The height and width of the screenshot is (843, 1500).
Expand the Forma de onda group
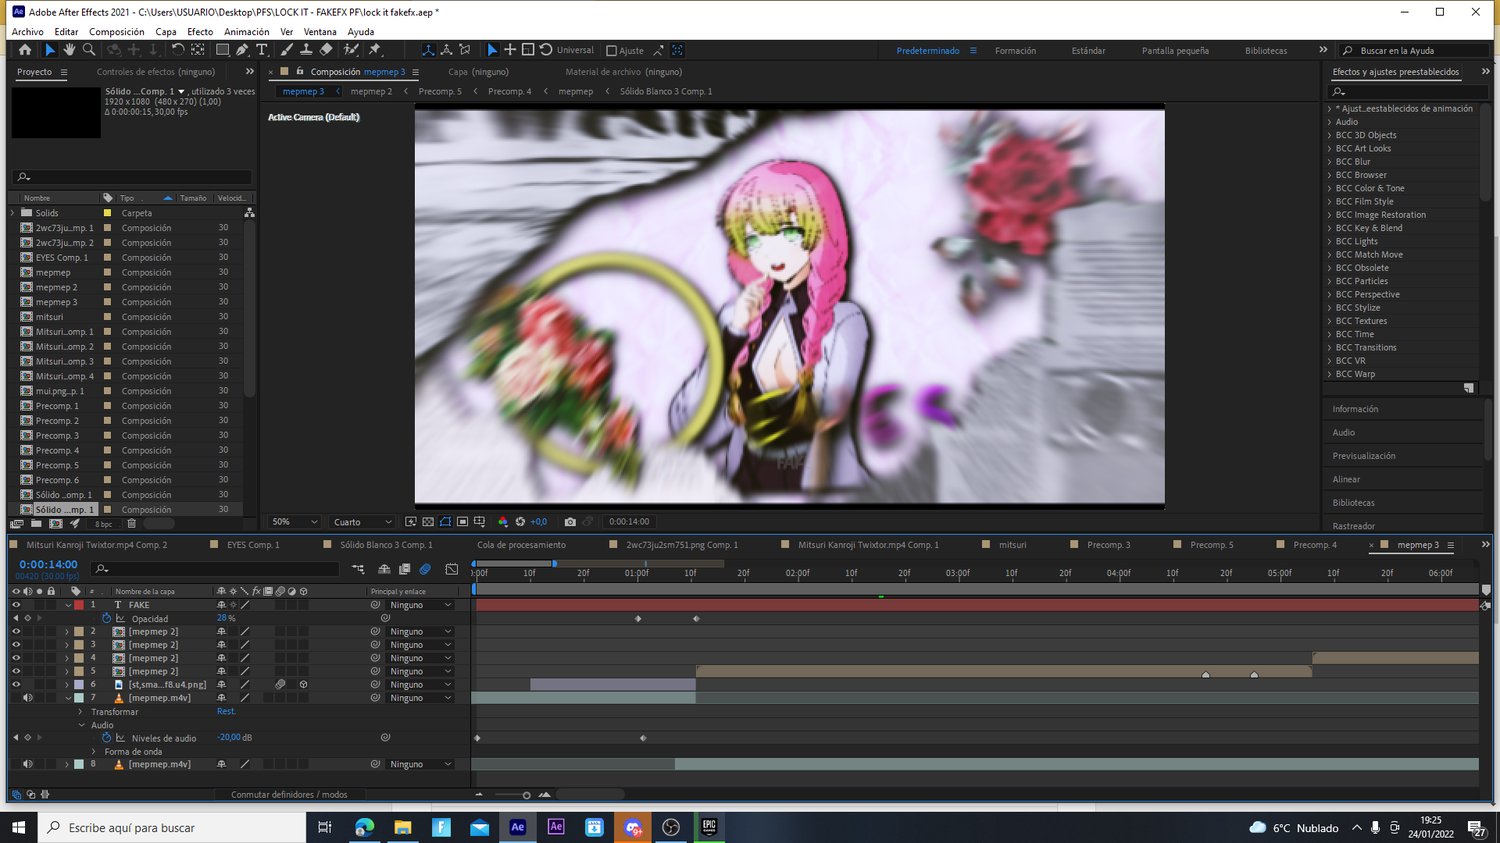click(x=94, y=752)
